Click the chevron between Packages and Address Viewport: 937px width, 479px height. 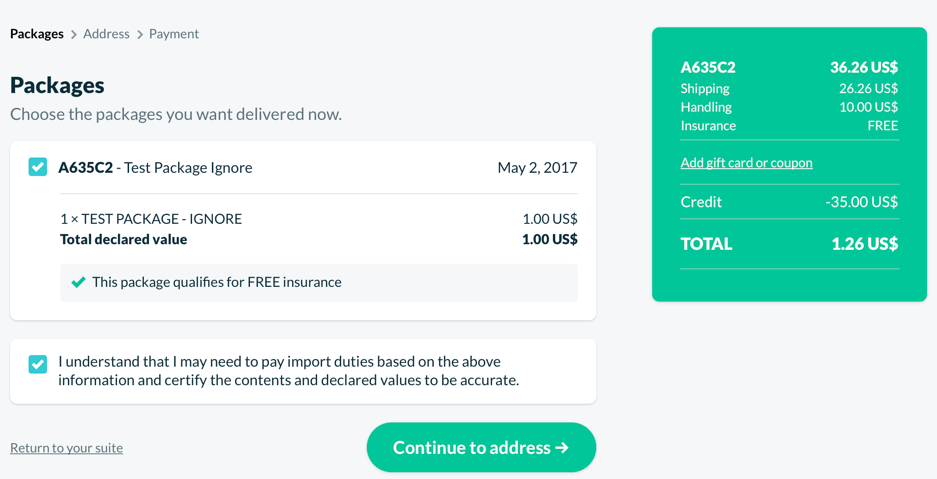(73, 35)
